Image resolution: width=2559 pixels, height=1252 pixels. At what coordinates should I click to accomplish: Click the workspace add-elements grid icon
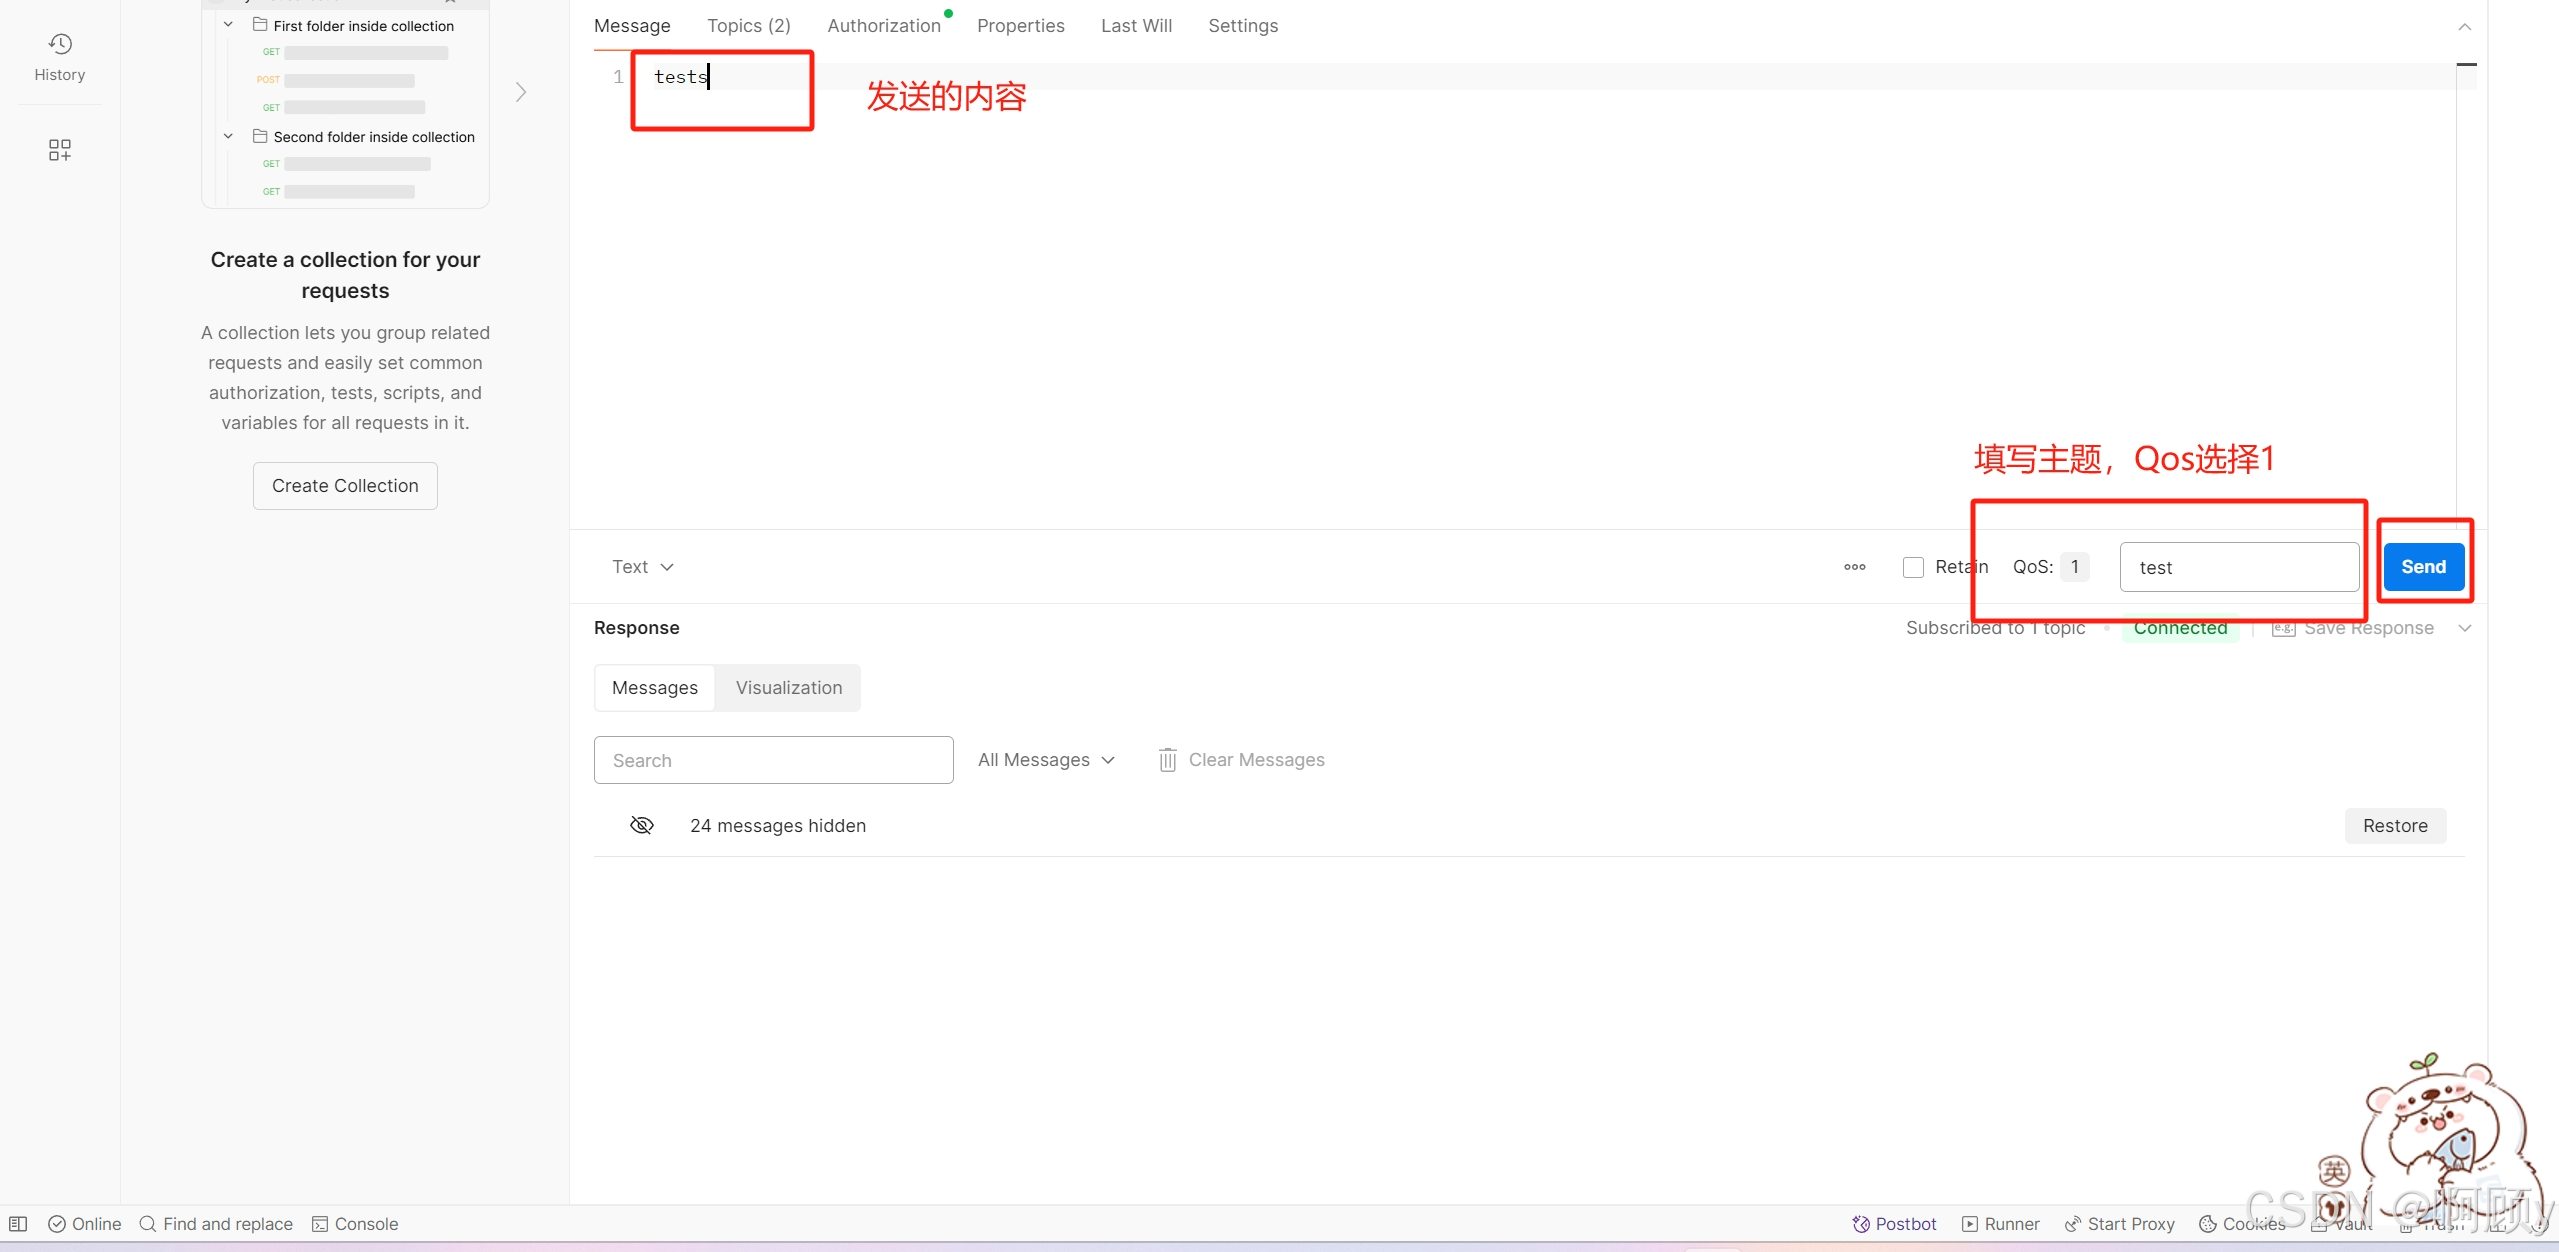(x=60, y=150)
